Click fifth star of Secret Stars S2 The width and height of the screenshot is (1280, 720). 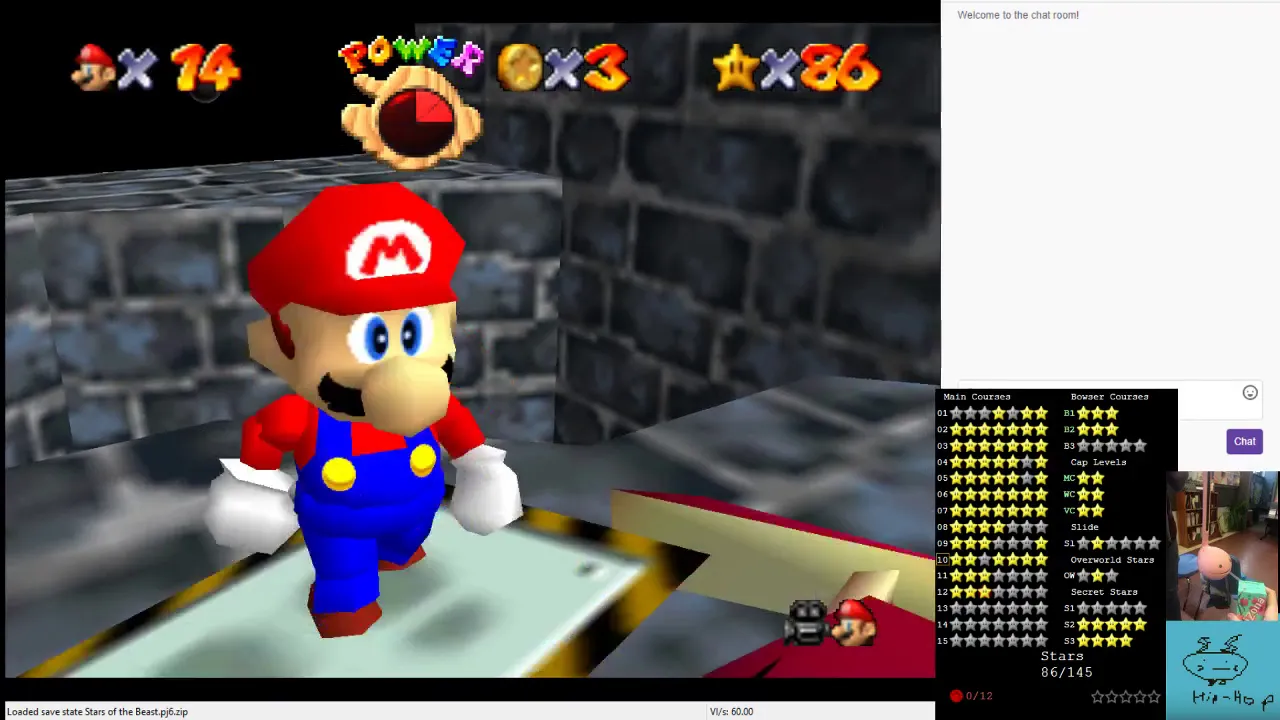coord(1139,625)
